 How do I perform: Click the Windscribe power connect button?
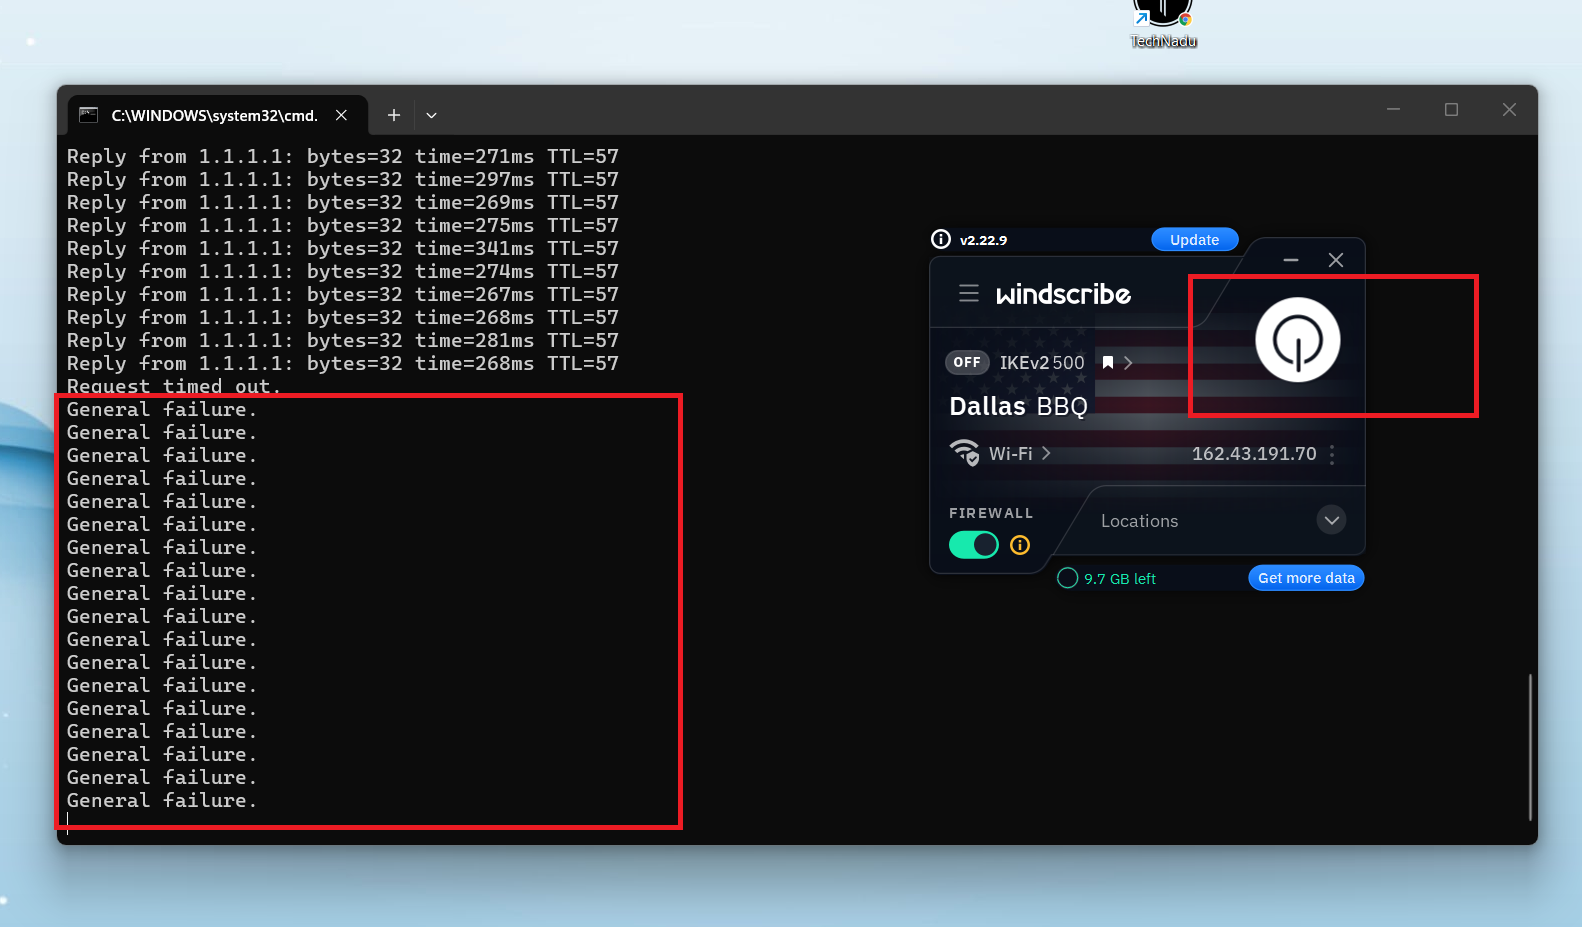pos(1298,340)
